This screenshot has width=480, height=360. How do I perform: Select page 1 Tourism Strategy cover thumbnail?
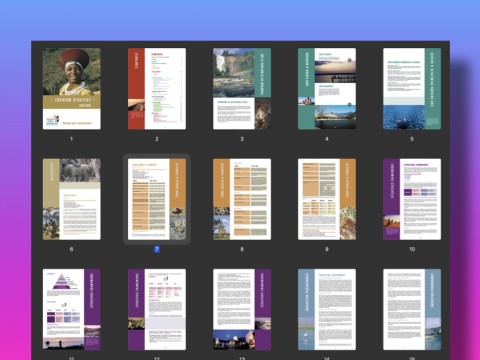click(x=72, y=89)
